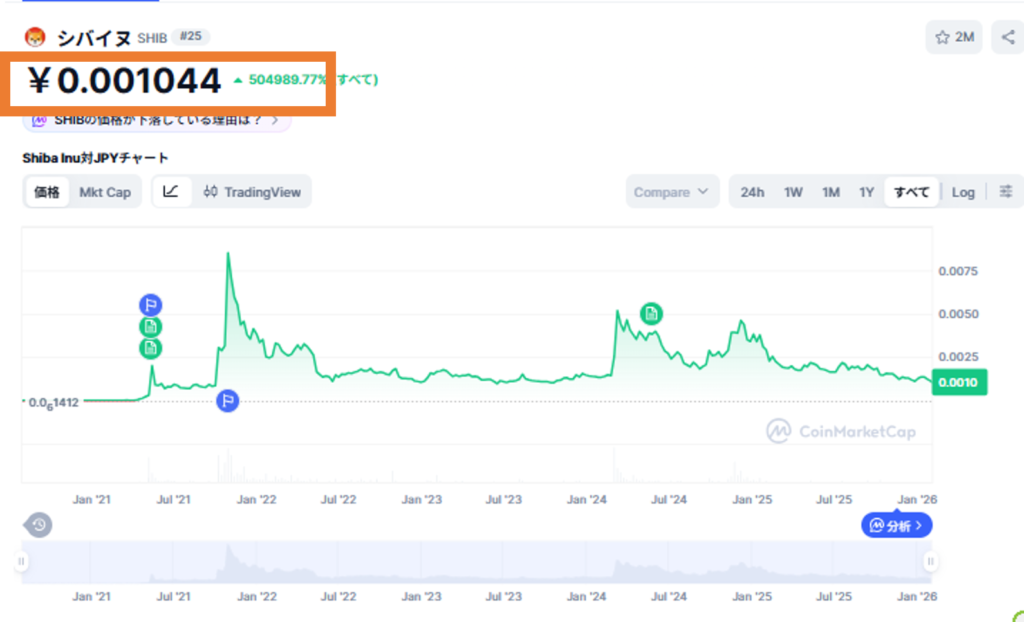Choose the すべて all-time range
Image resolution: width=1024 pixels, height=622 pixels.
coord(911,192)
